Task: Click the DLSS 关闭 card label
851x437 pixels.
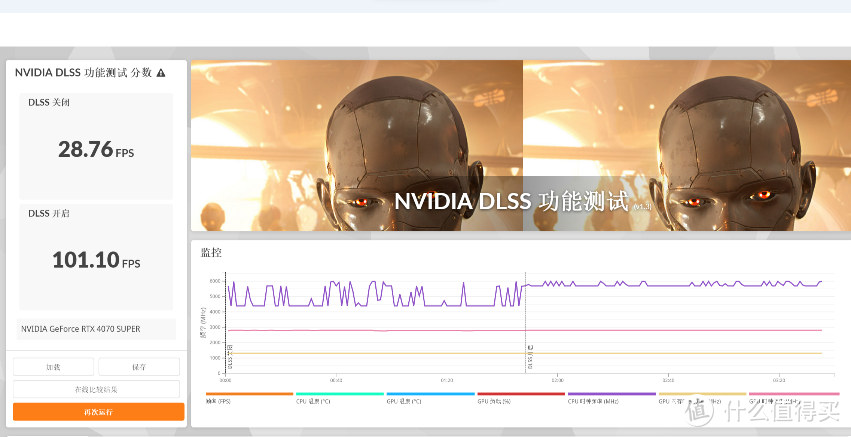Action: coord(49,102)
